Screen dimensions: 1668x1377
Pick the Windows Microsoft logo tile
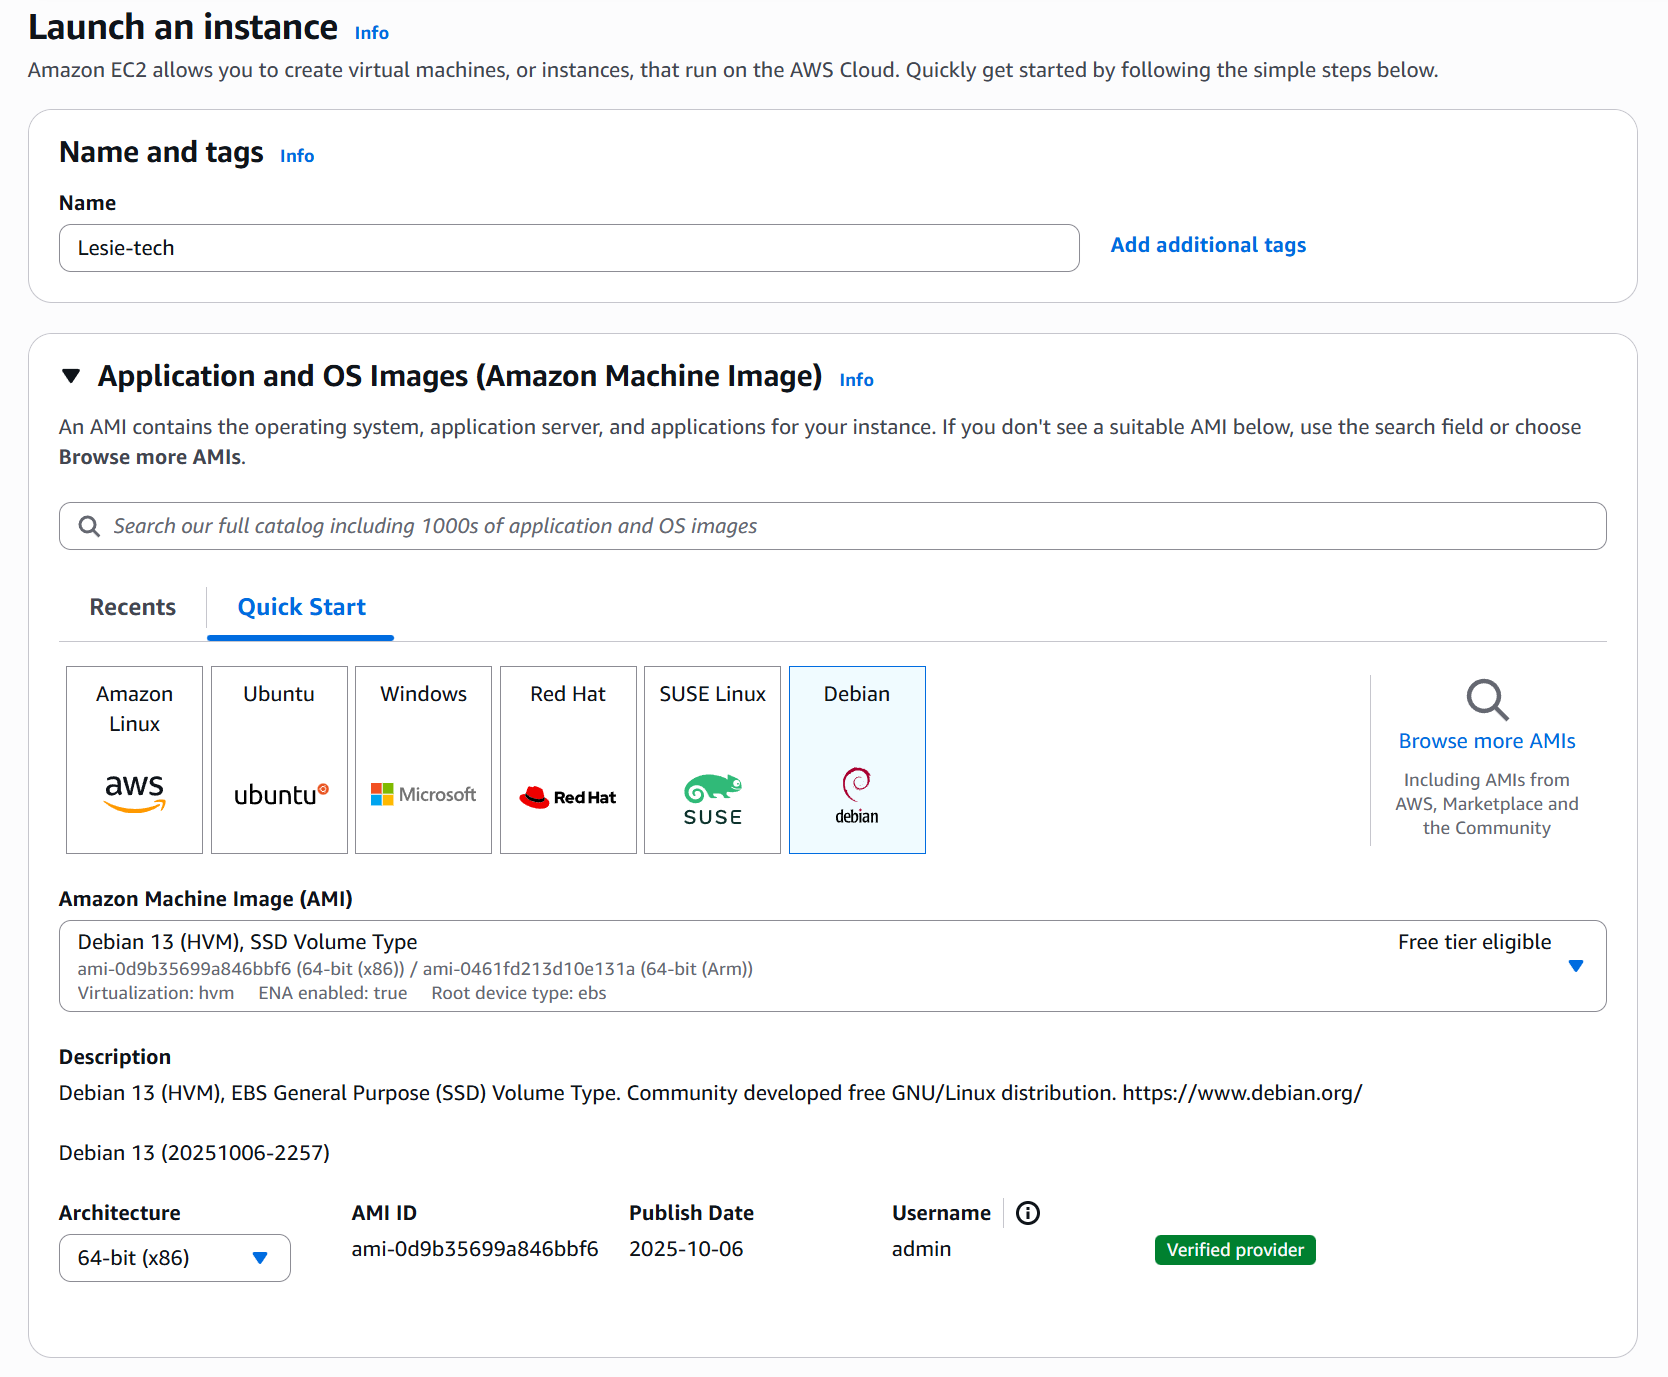pyautogui.click(x=423, y=760)
